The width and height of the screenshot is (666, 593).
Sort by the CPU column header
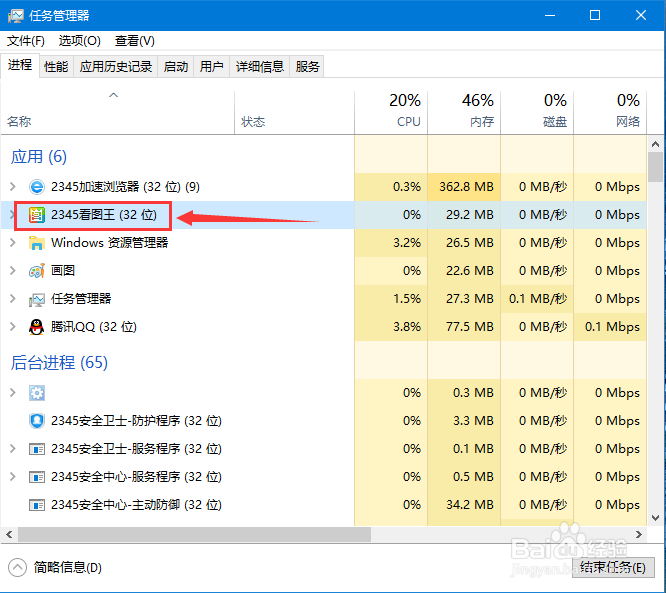click(x=391, y=113)
